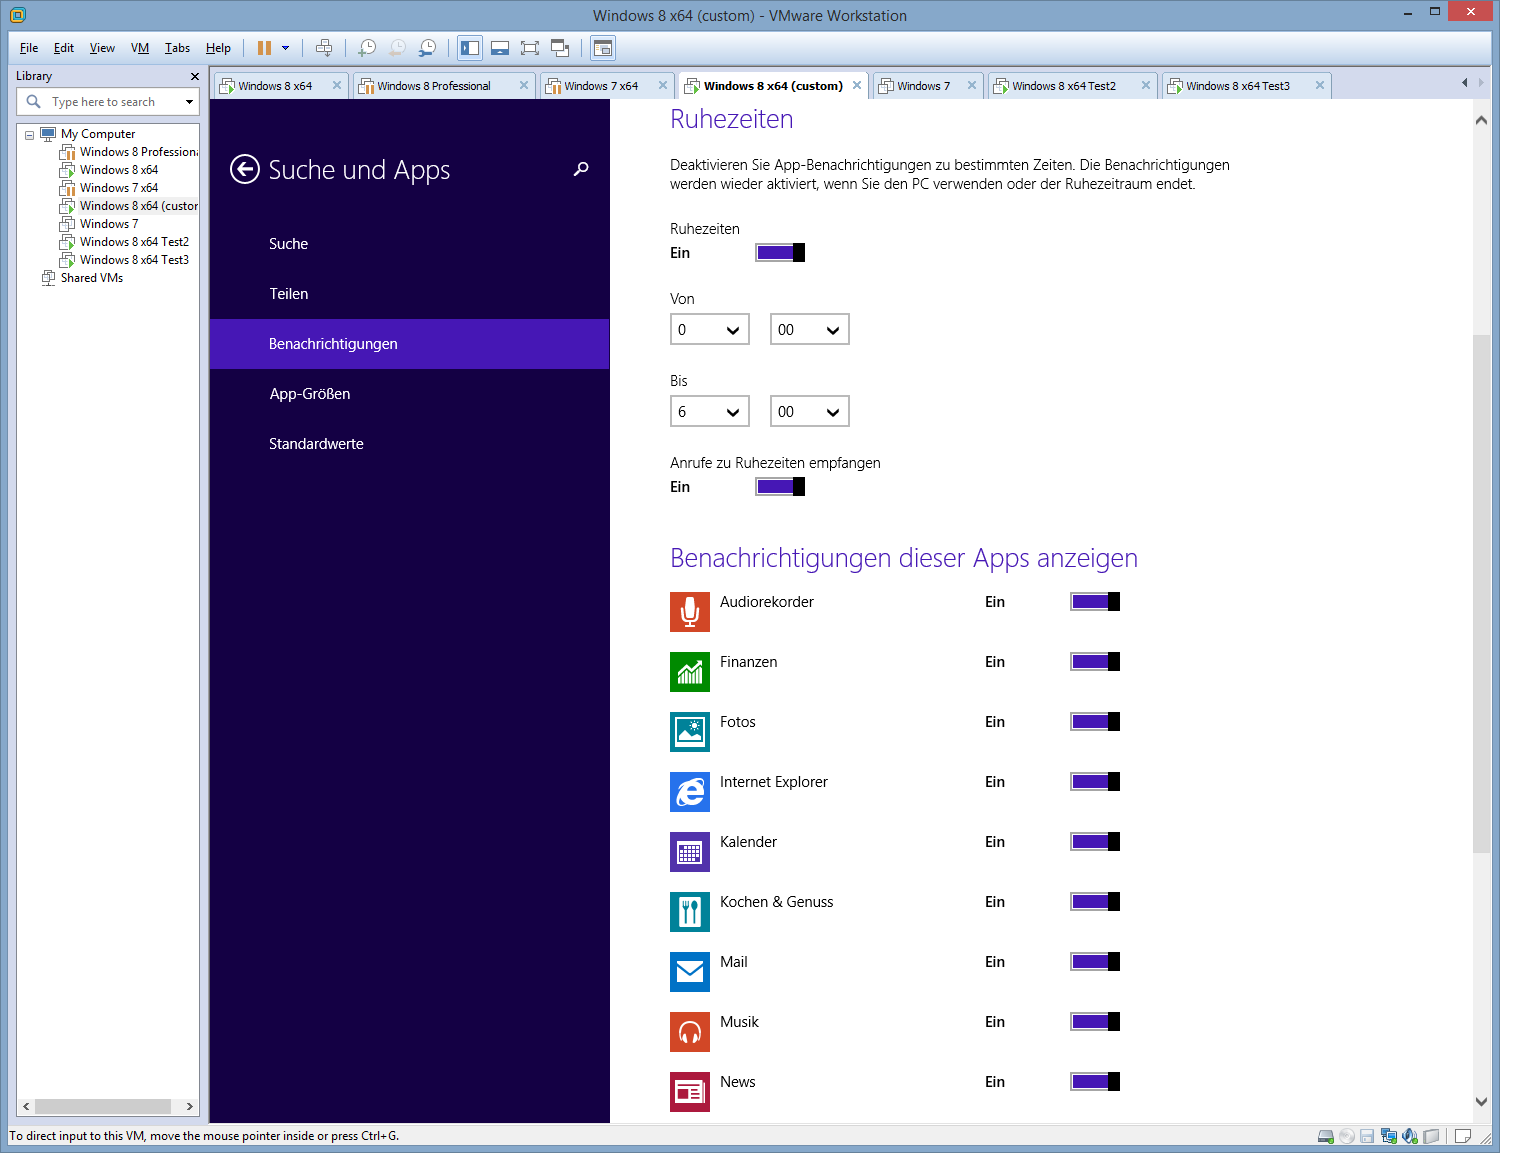1536x1153 pixels.
Task: Open the Von hour dropdown
Action: coord(710,330)
